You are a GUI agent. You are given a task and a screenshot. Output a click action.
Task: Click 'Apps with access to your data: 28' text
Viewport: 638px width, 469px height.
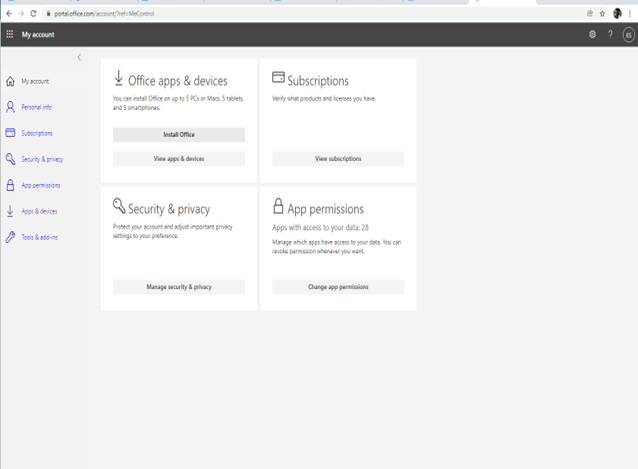pos(321,227)
